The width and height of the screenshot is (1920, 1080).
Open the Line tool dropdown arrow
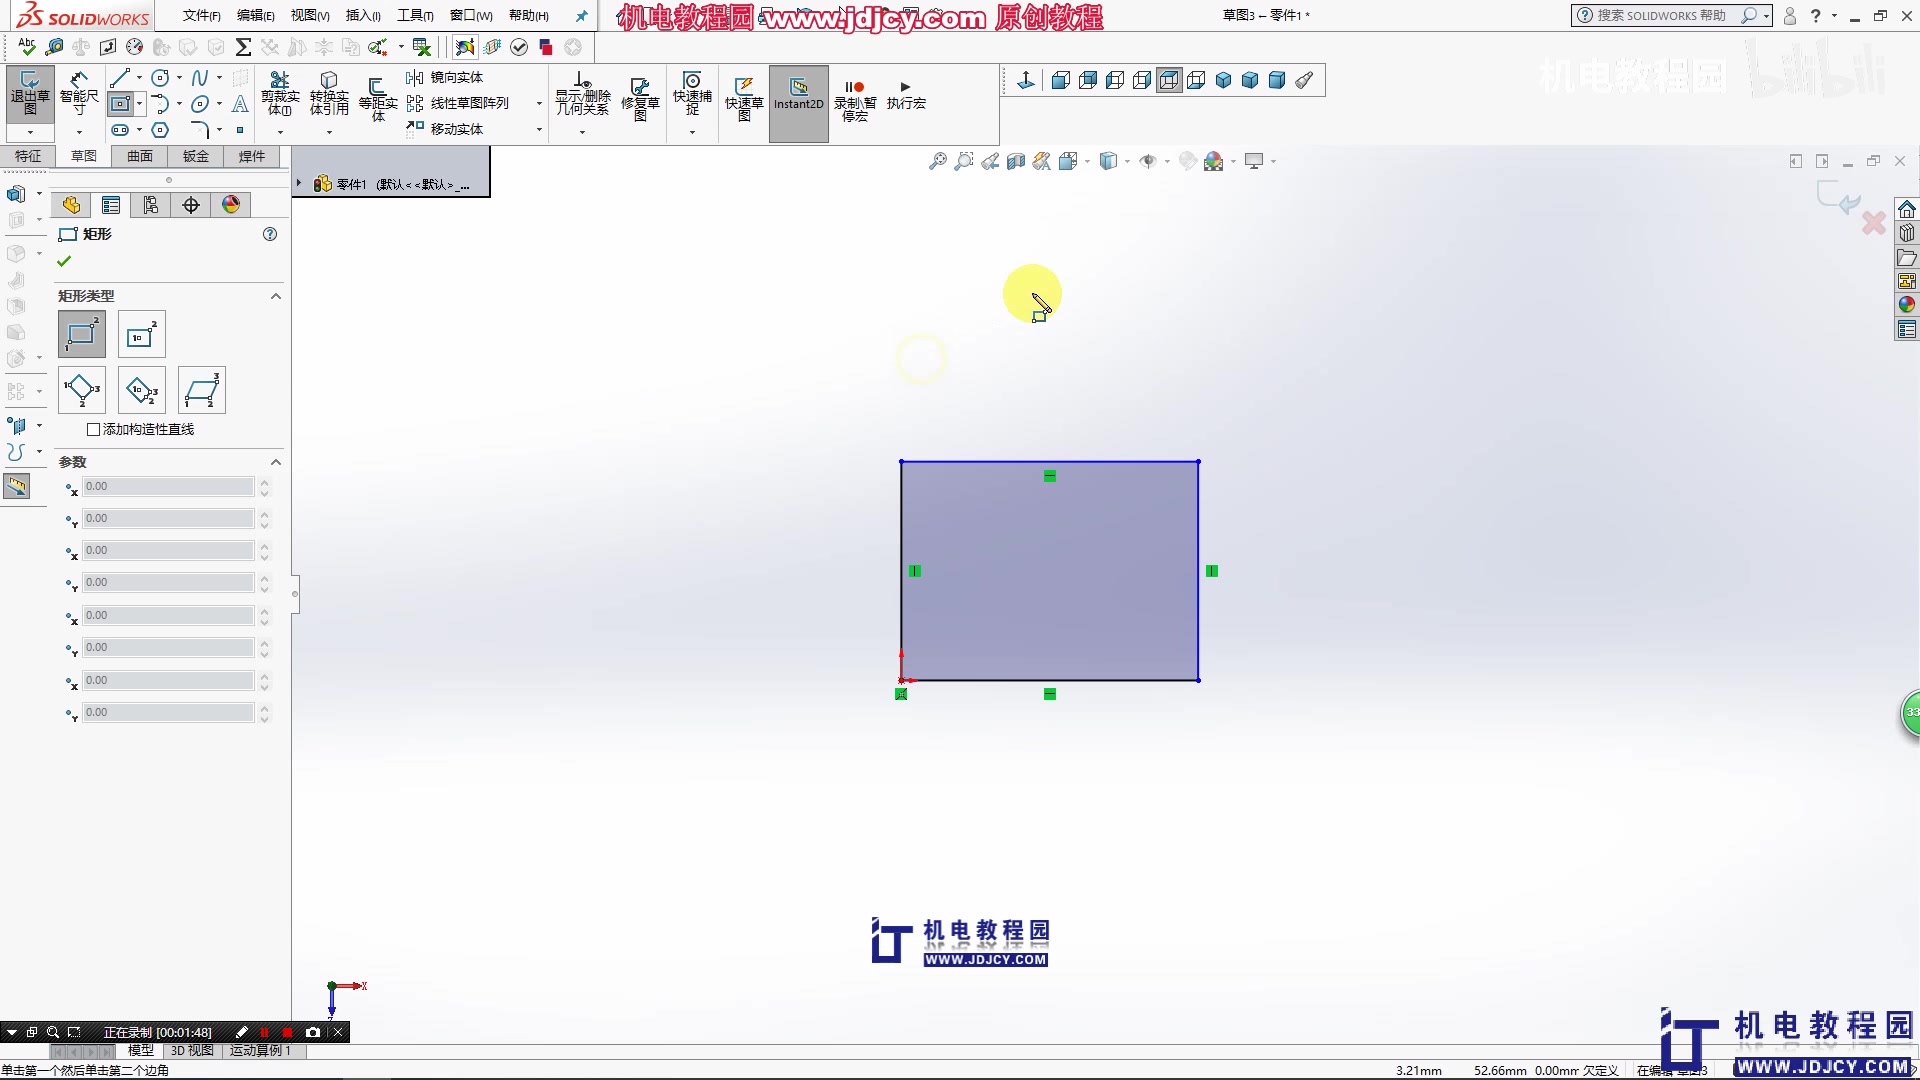tap(137, 77)
